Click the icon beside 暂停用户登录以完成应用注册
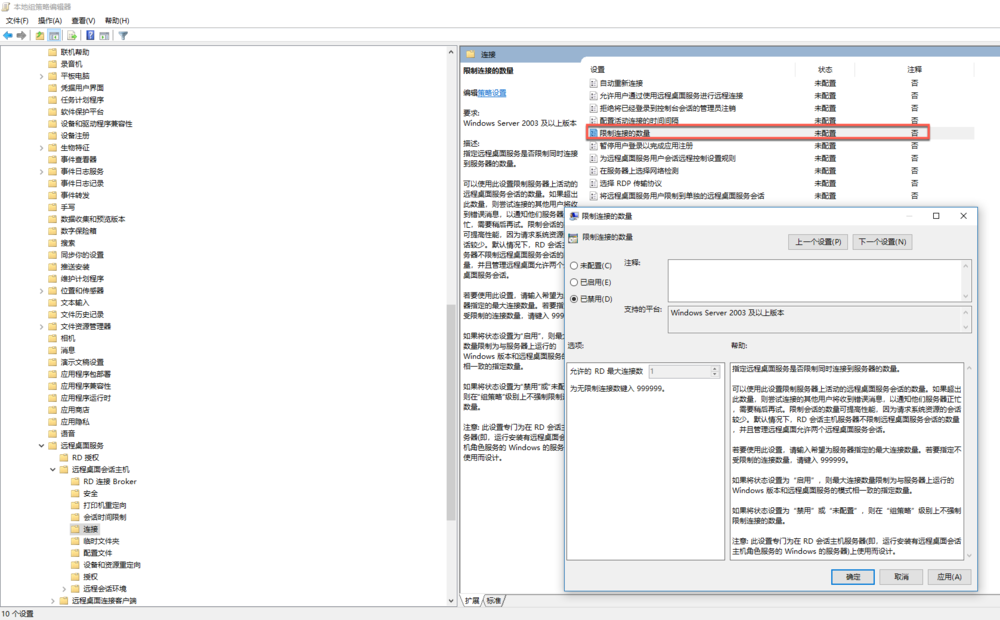Screen dimensions: 1000x620 tap(593, 145)
